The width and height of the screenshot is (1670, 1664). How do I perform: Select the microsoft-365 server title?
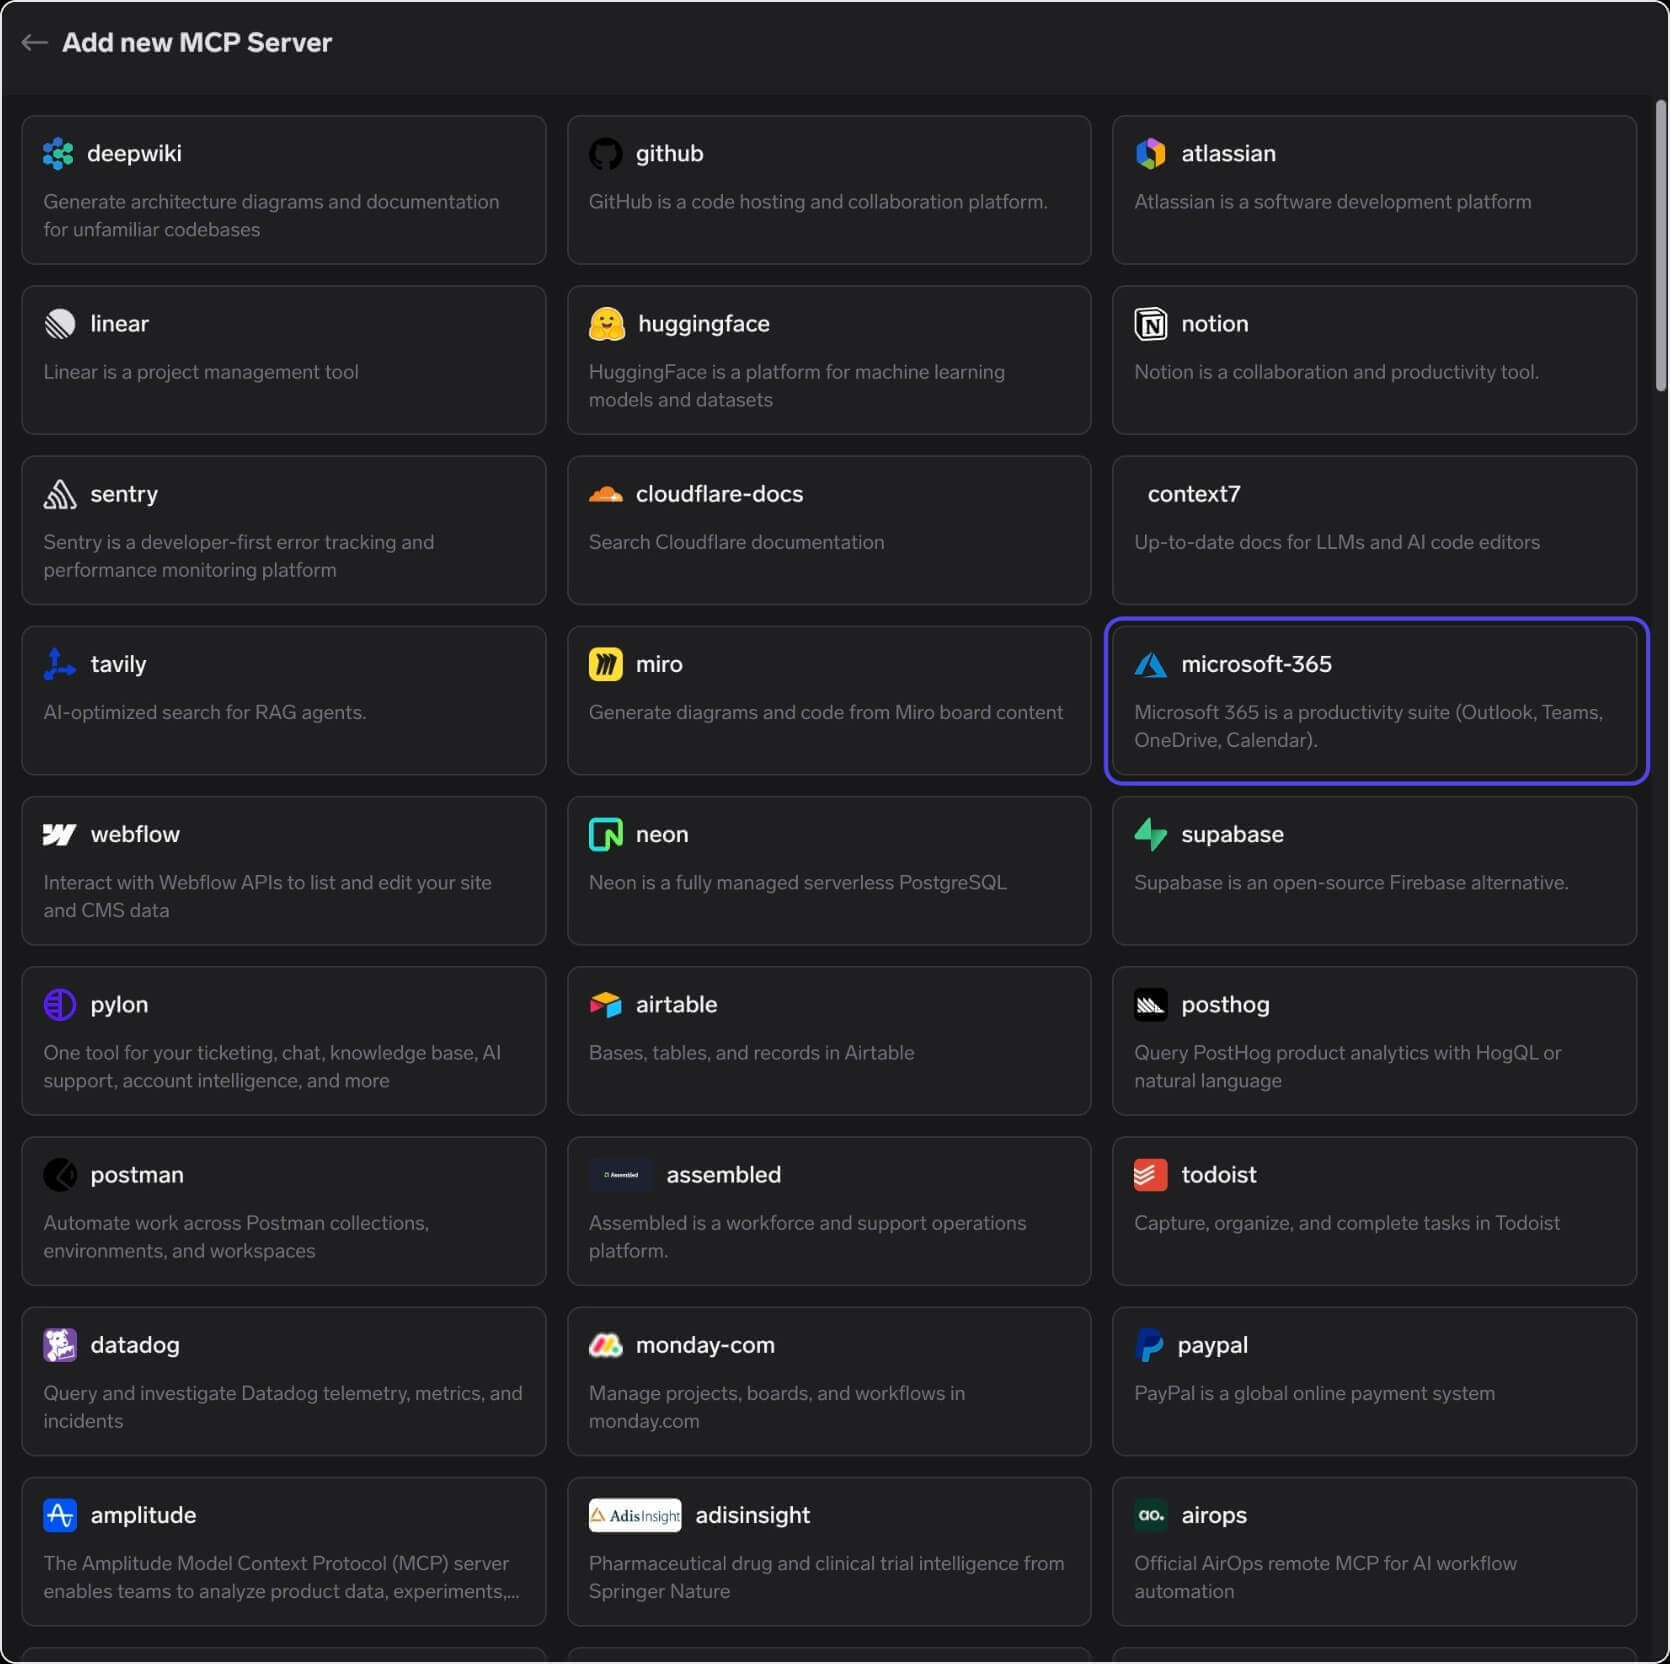click(1256, 664)
